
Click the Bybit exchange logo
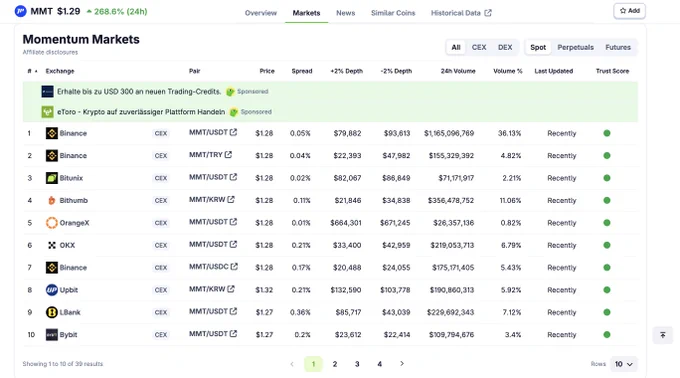coord(52,335)
